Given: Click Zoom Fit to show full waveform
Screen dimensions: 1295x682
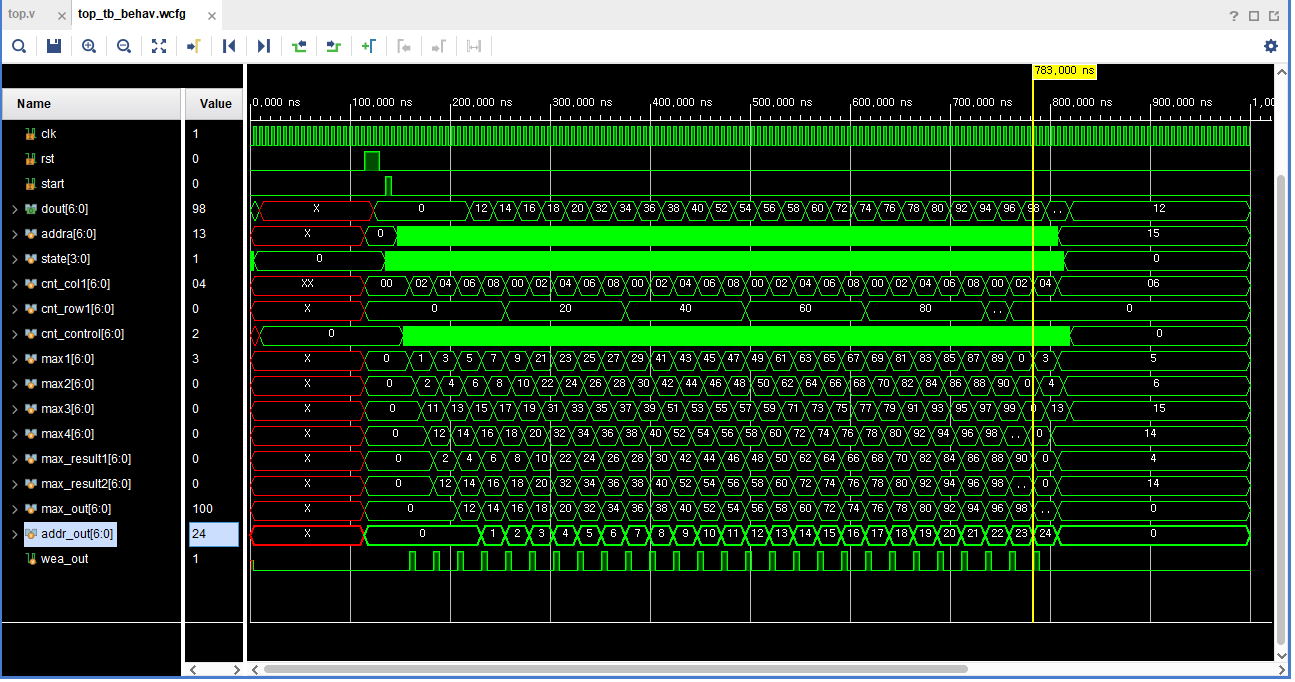Looking at the screenshot, I should (158, 45).
